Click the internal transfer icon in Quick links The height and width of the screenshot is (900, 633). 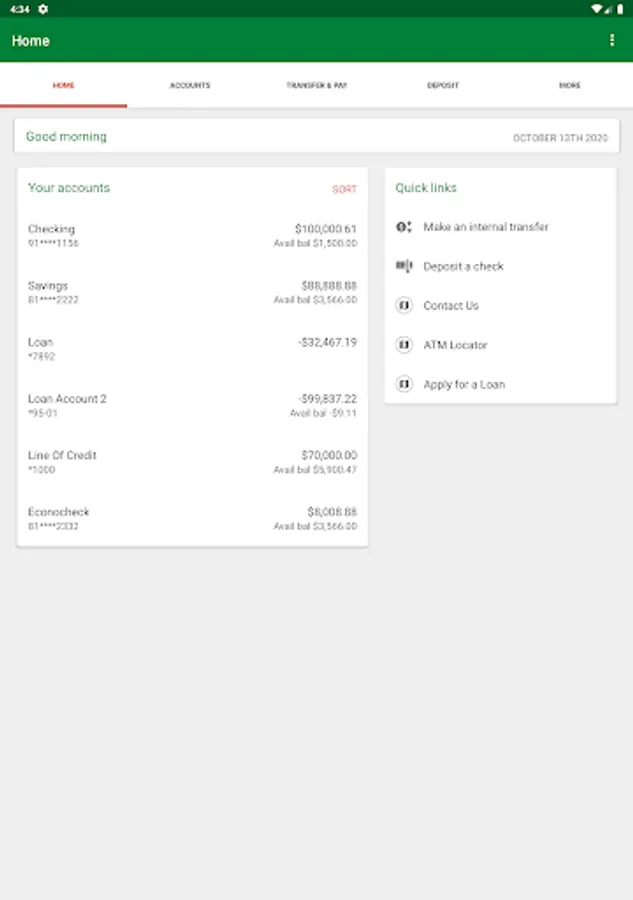point(404,227)
